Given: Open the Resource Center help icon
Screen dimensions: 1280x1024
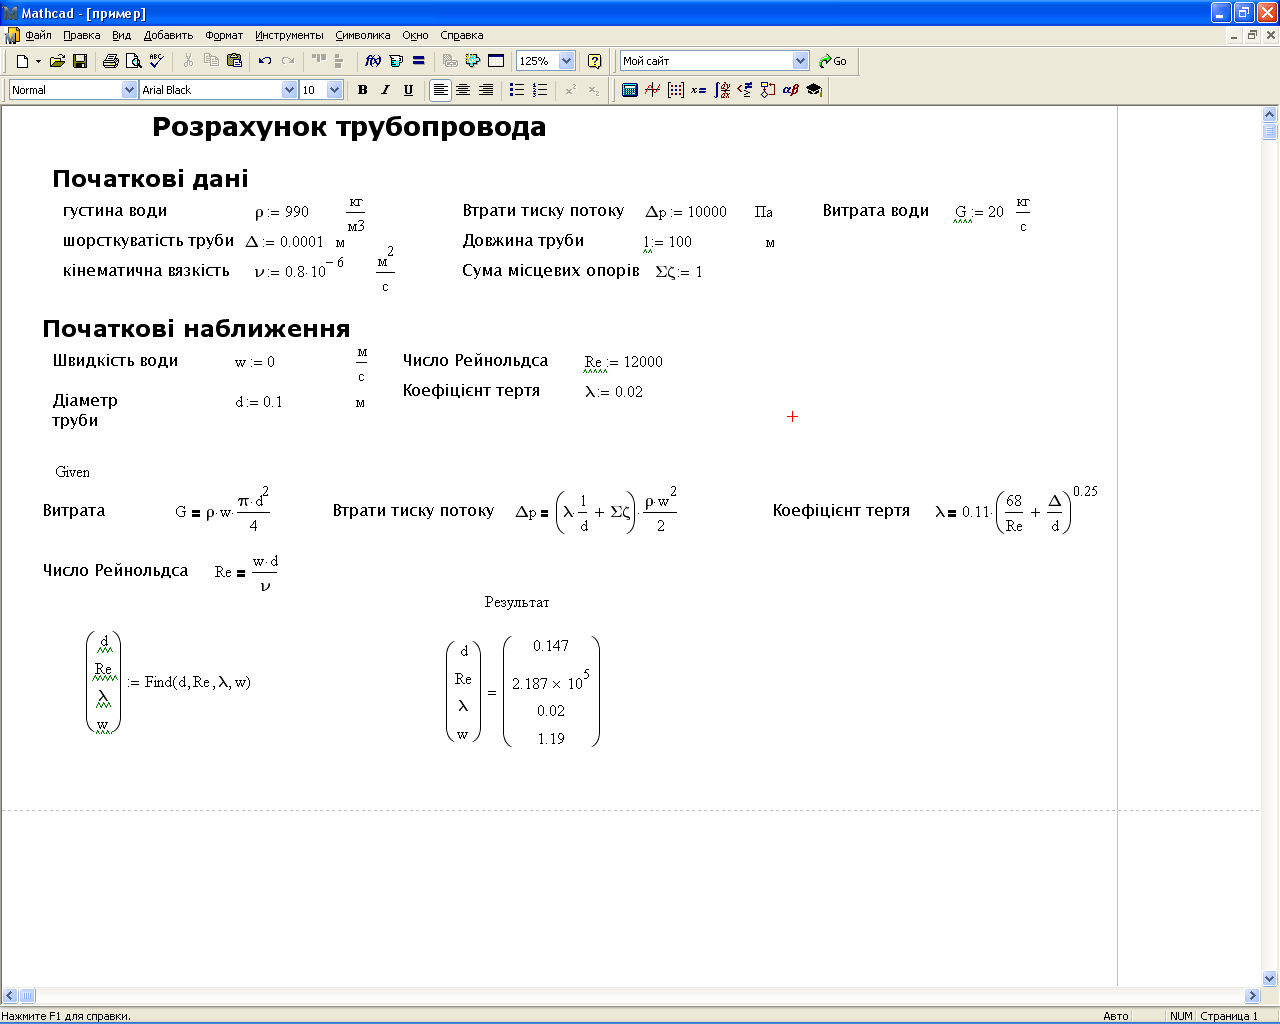Looking at the screenshot, I should [595, 61].
